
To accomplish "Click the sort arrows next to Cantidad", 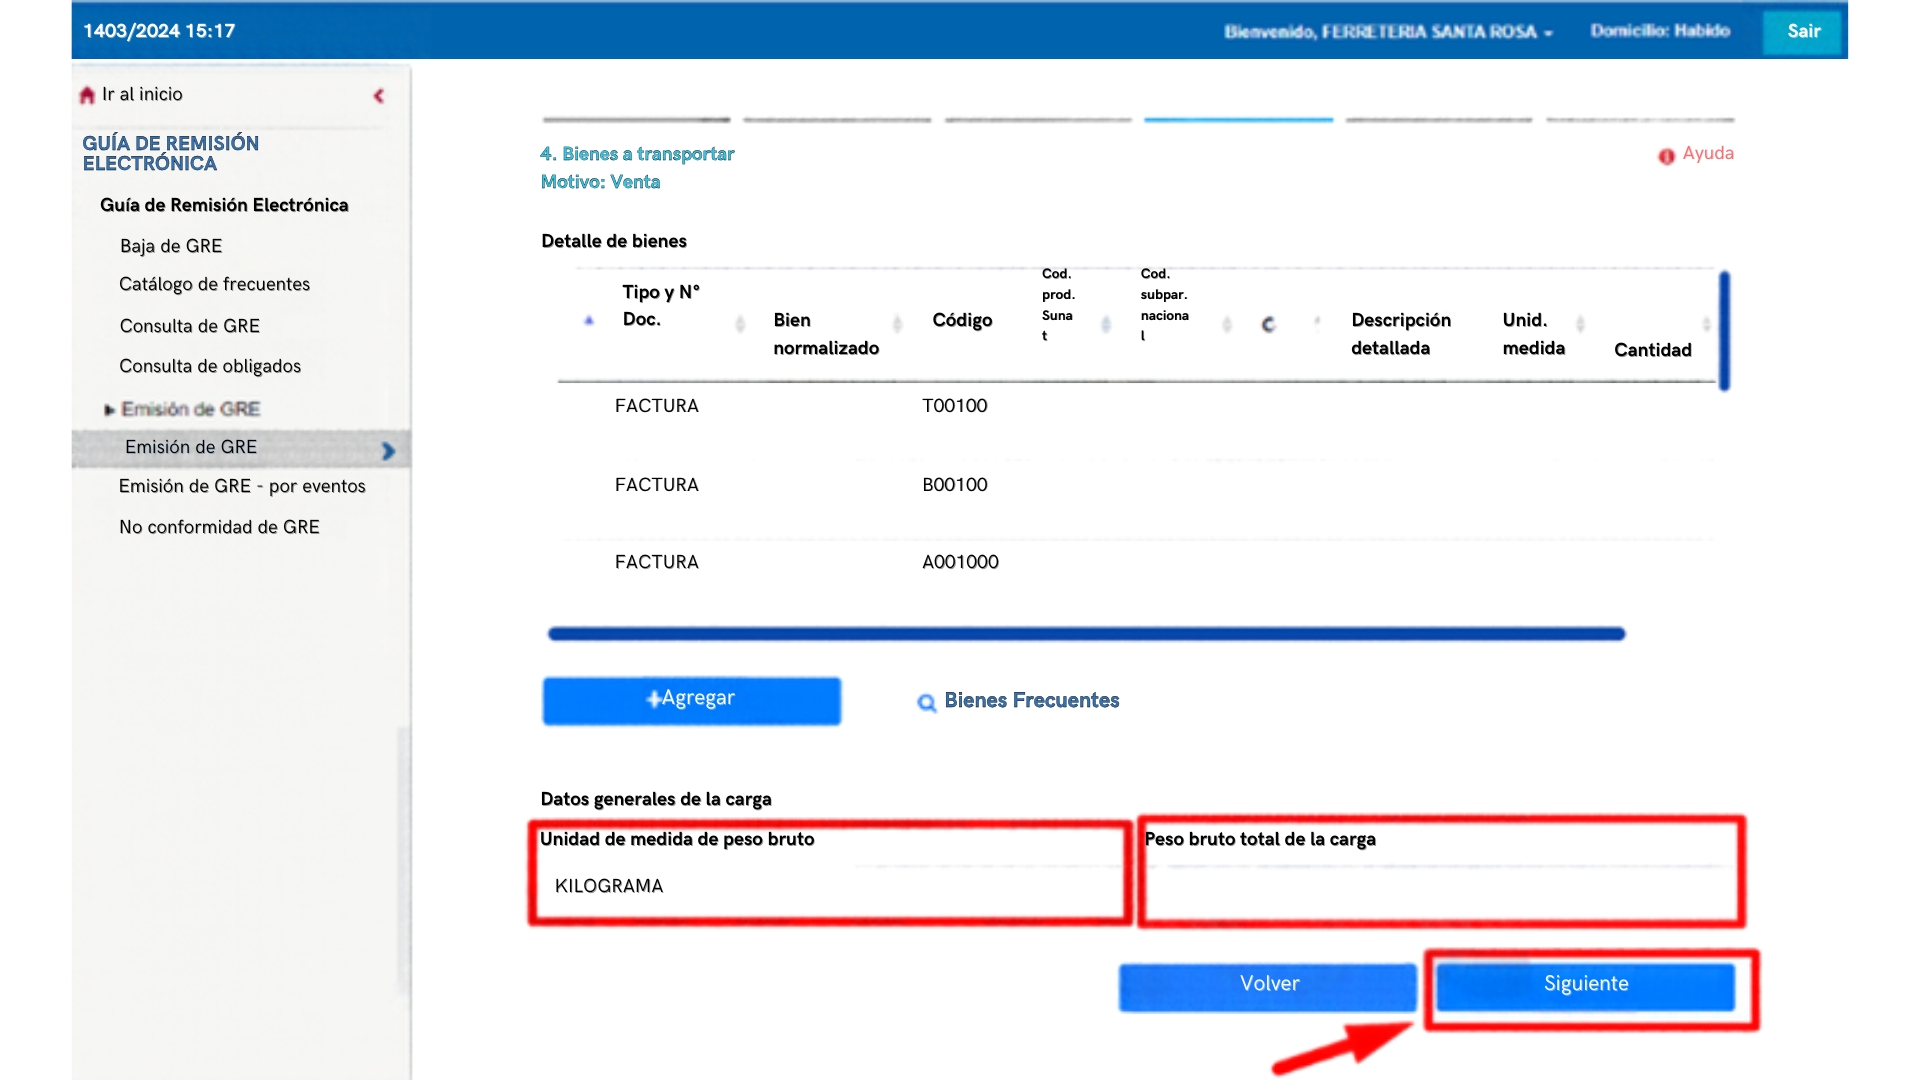I will 1706,323.
